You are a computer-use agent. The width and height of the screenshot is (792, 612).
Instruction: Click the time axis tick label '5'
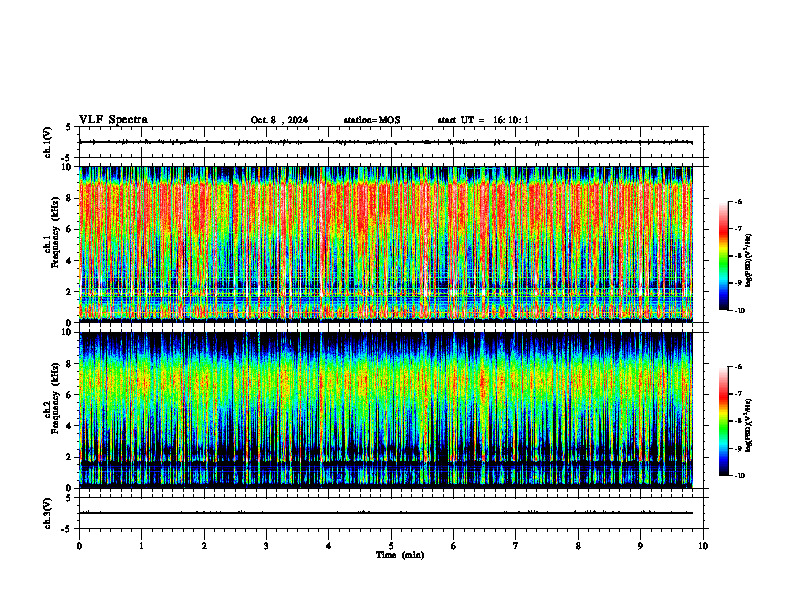[391, 546]
